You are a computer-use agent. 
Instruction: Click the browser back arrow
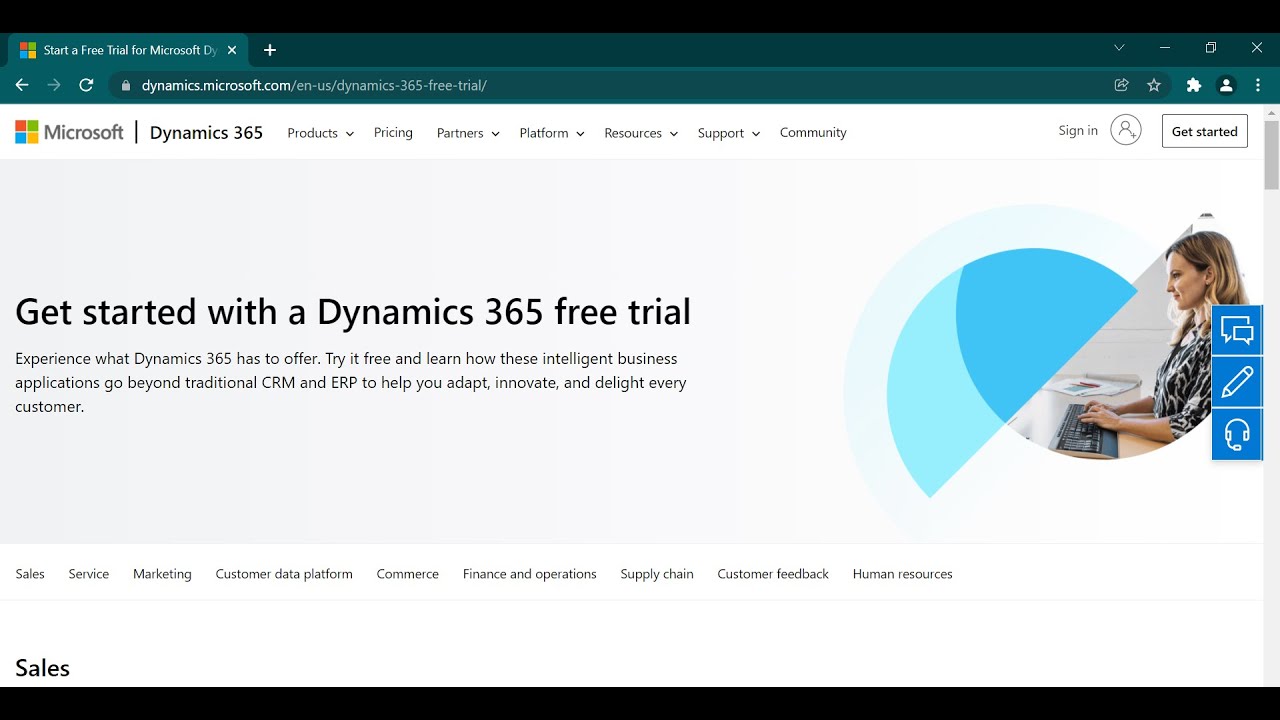(22, 85)
